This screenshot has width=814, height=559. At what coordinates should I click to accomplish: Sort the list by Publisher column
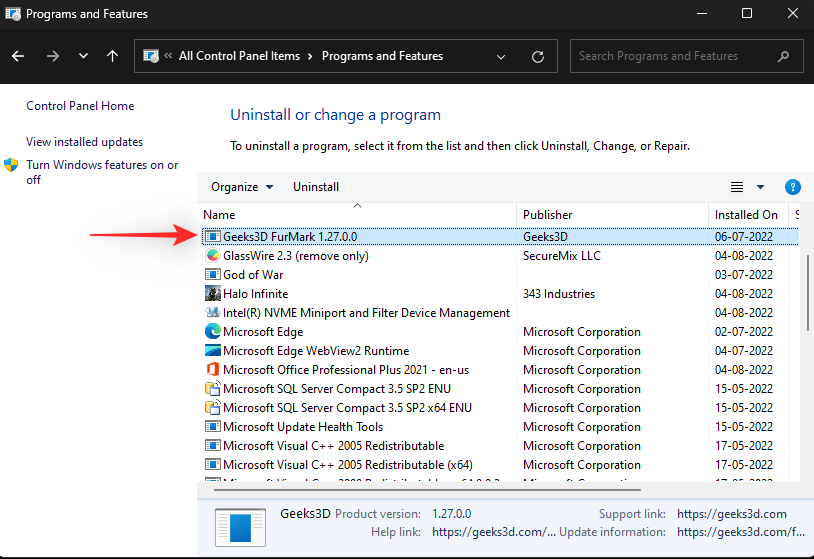[548, 215]
